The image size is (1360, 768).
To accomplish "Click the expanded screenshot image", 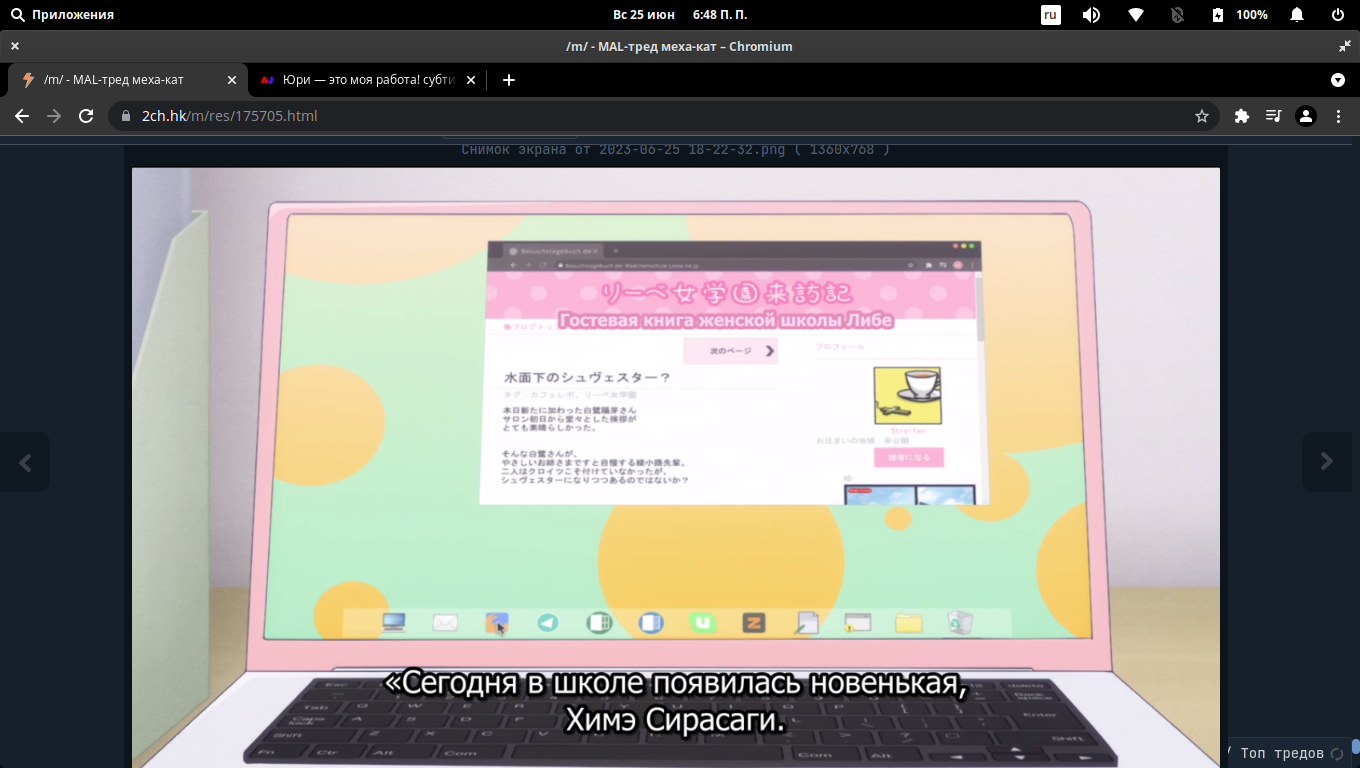I will (676, 467).
